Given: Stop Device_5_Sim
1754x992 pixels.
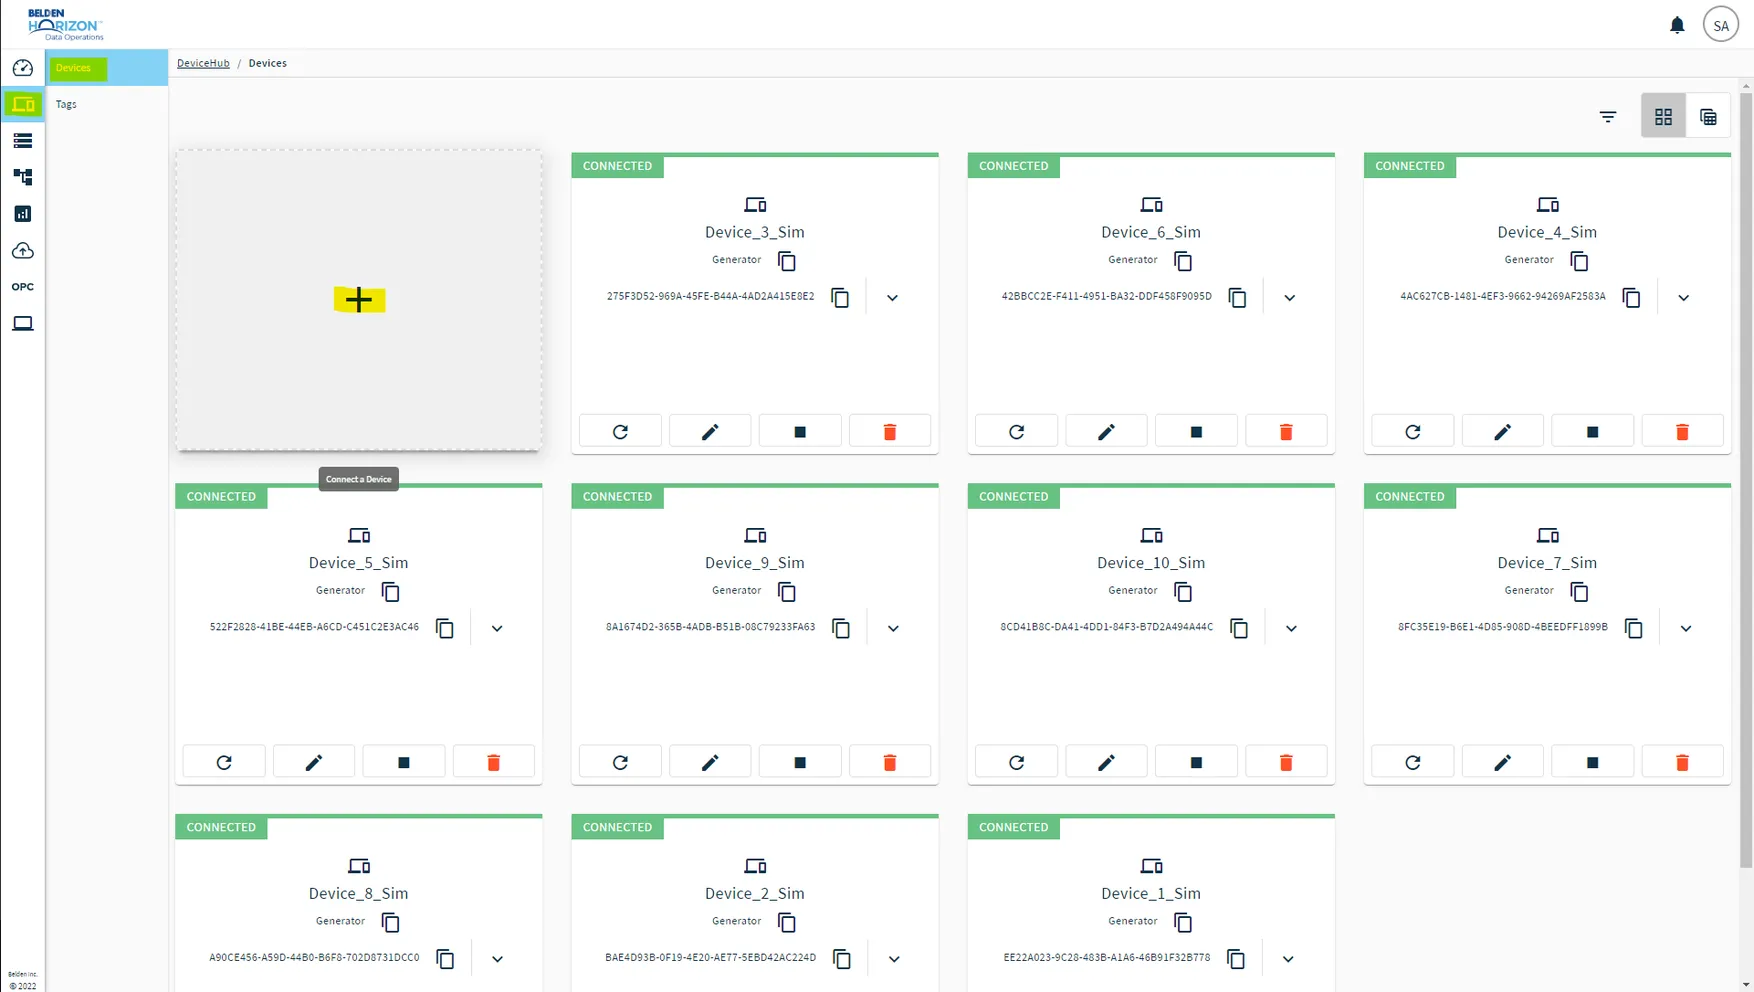Looking at the screenshot, I should pos(404,762).
